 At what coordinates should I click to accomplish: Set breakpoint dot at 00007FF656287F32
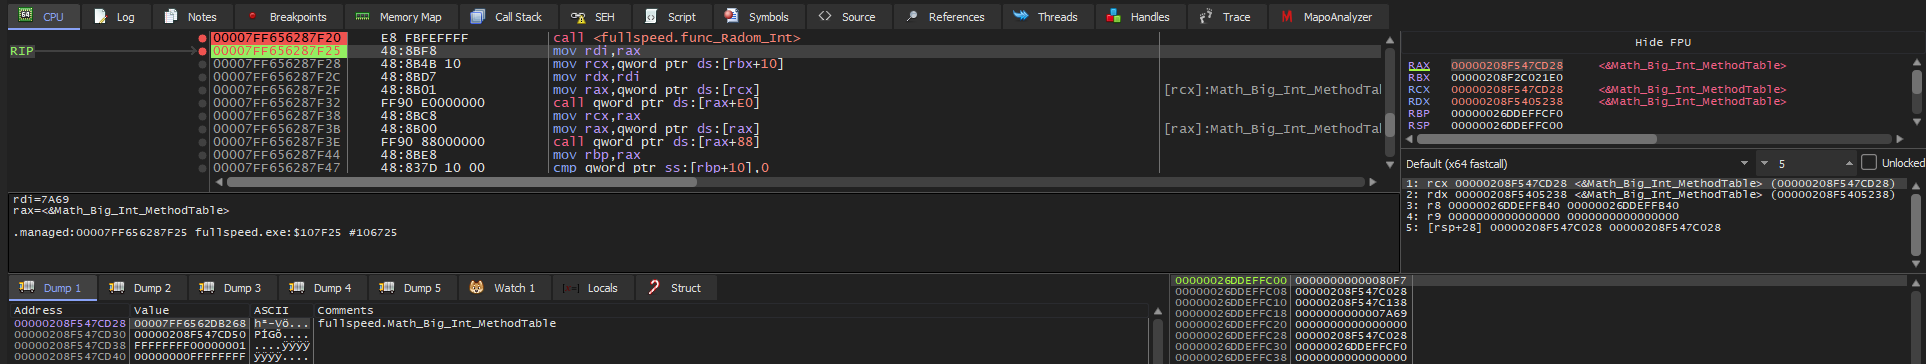click(203, 103)
